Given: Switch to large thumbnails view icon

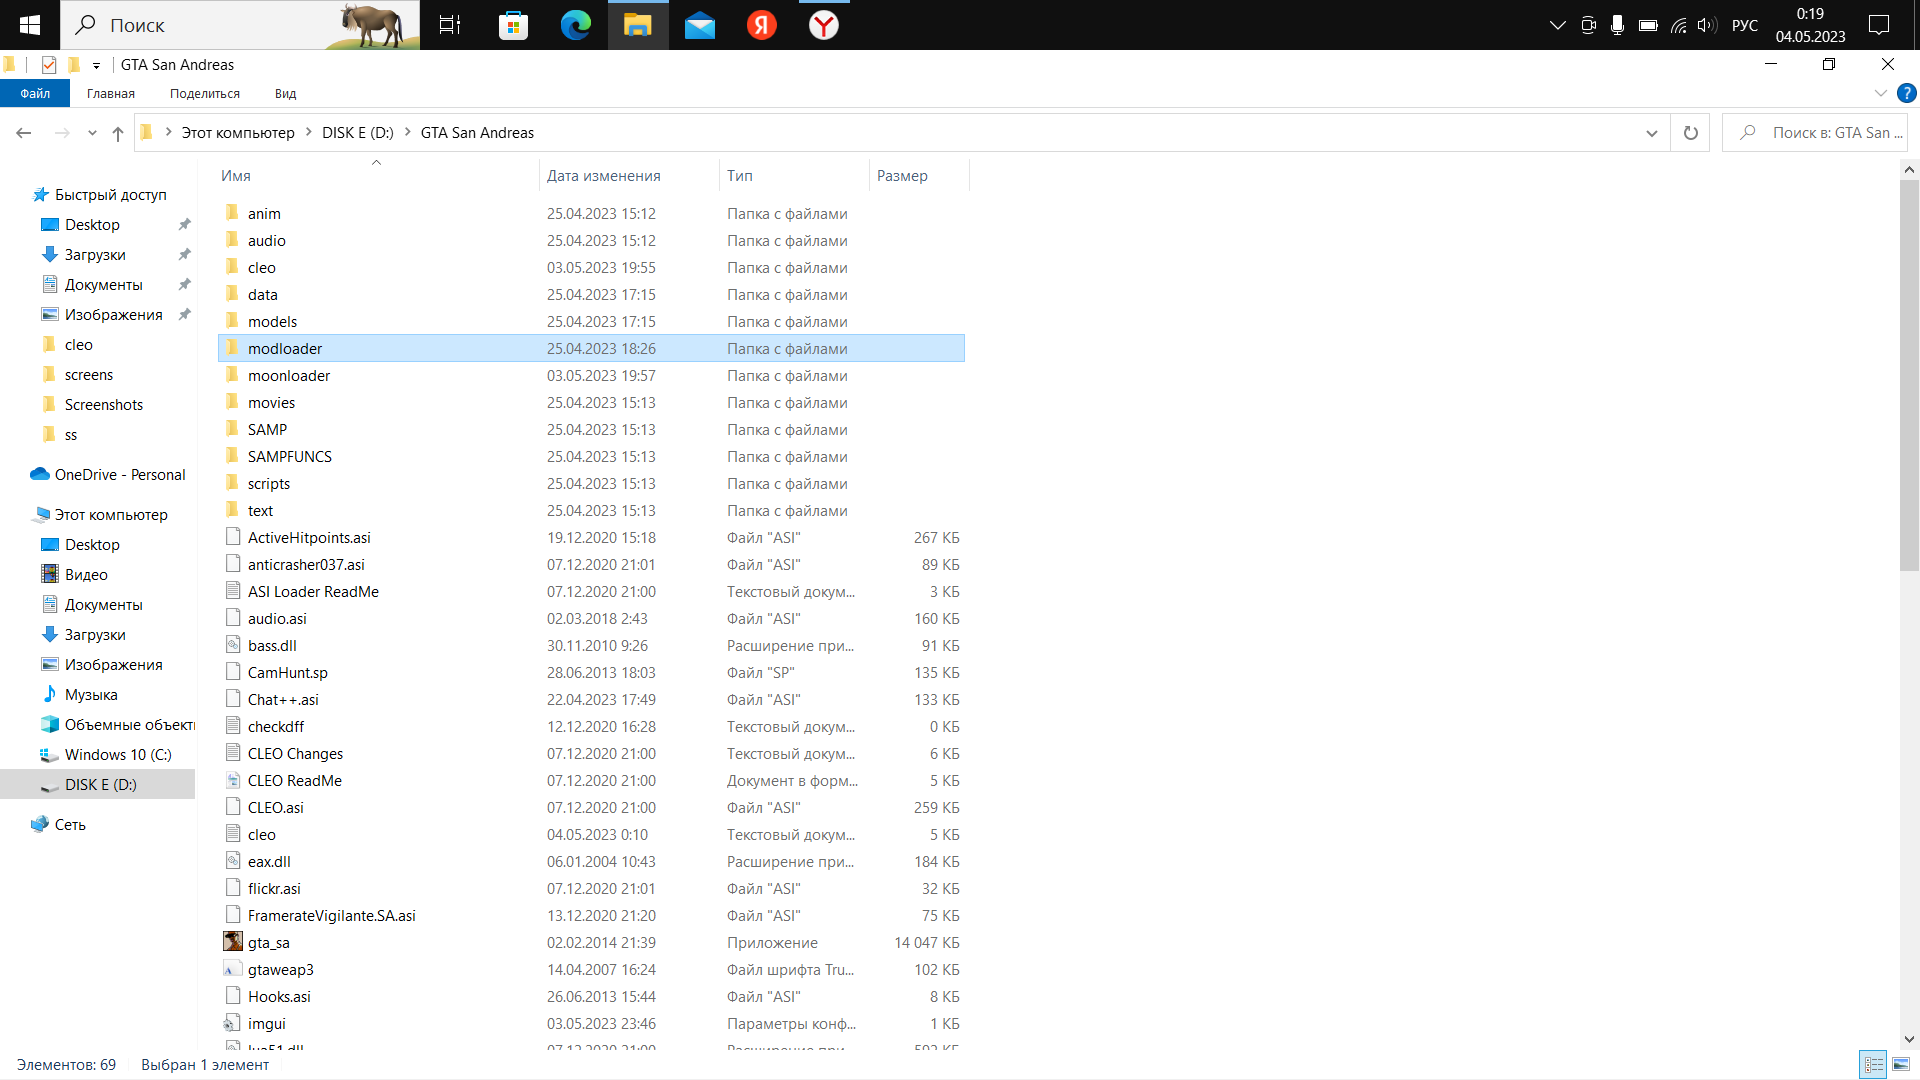Looking at the screenshot, I should click(1901, 1065).
